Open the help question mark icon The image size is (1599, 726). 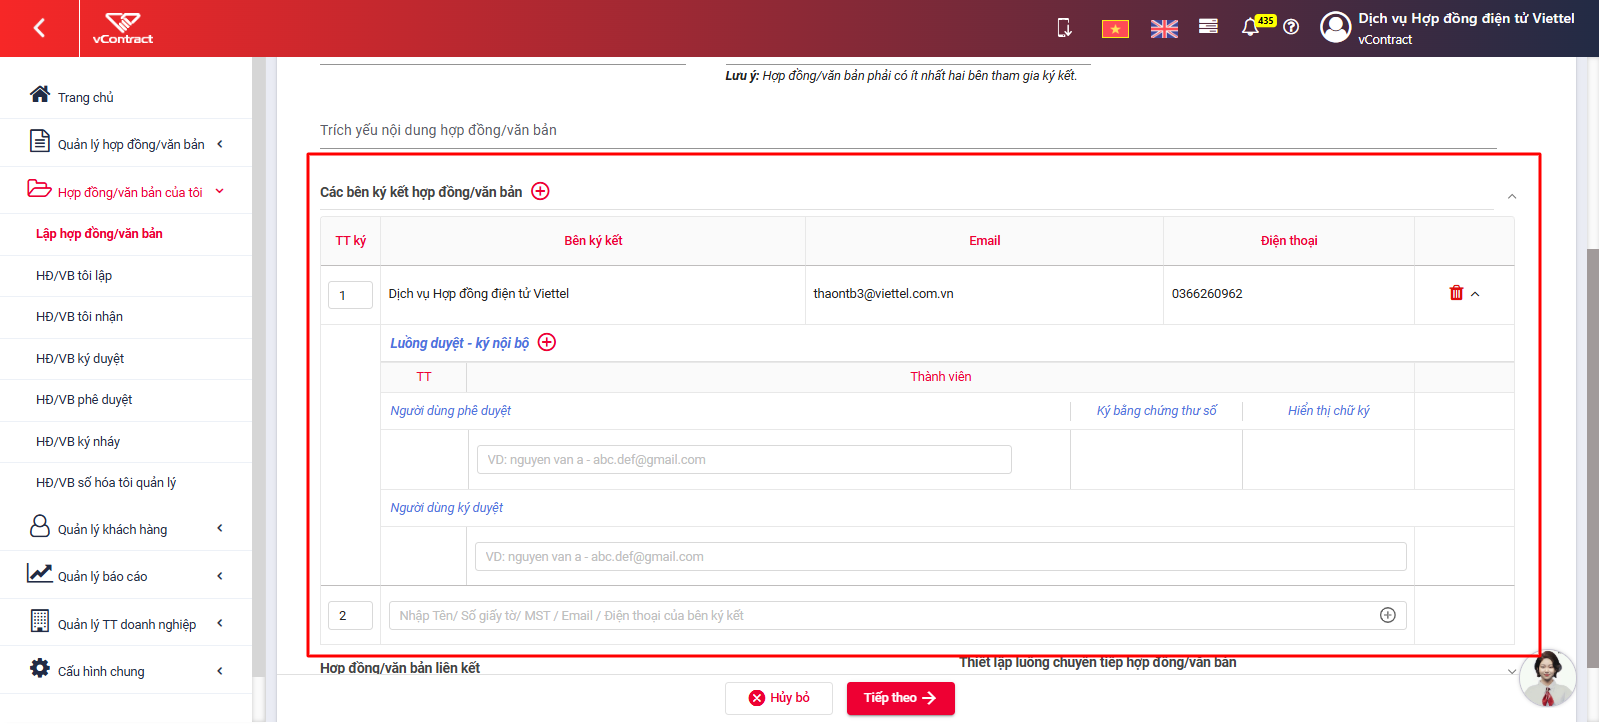[x=1291, y=27]
